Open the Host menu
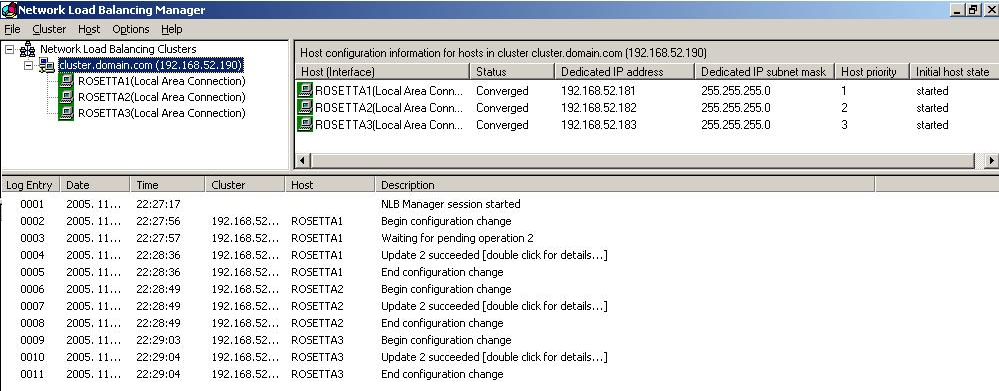999x391 pixels. coord(89,29)
